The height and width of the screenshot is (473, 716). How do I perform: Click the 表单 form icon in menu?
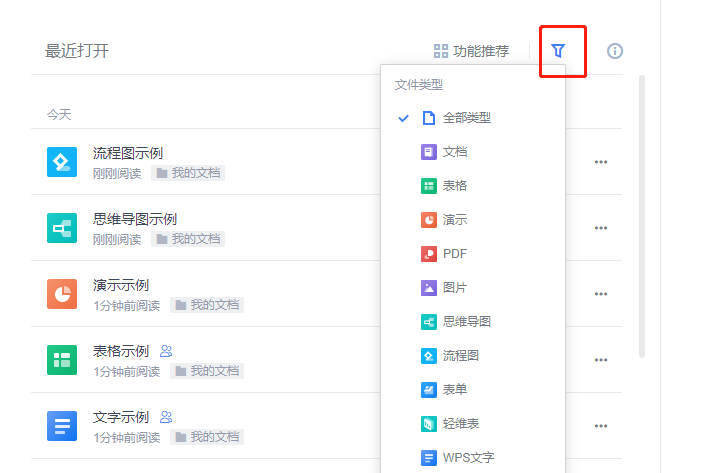pyautogui.click(x=428, y=389)
